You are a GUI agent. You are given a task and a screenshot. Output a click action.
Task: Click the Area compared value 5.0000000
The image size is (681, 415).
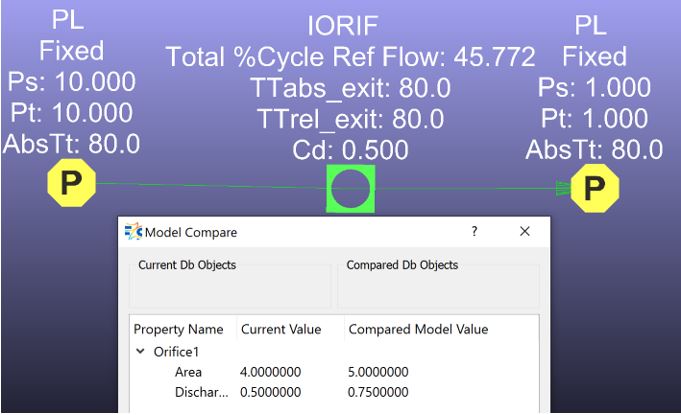click(381, 372)
